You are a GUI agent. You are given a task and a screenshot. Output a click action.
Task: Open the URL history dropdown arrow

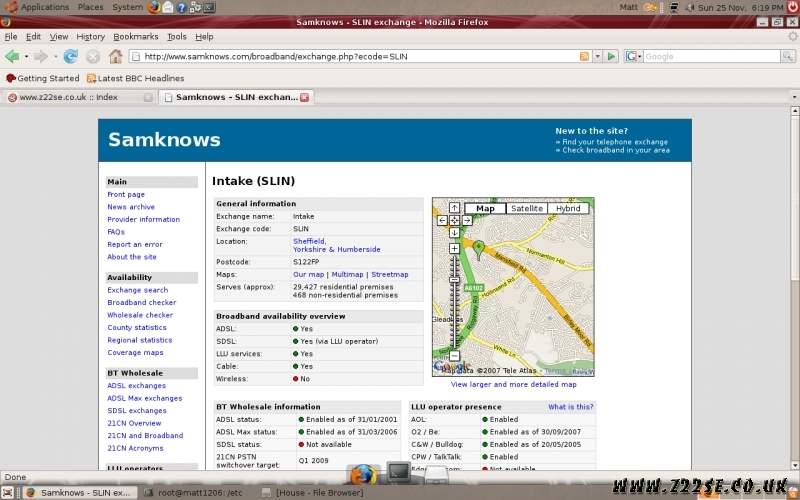point(597,56)
